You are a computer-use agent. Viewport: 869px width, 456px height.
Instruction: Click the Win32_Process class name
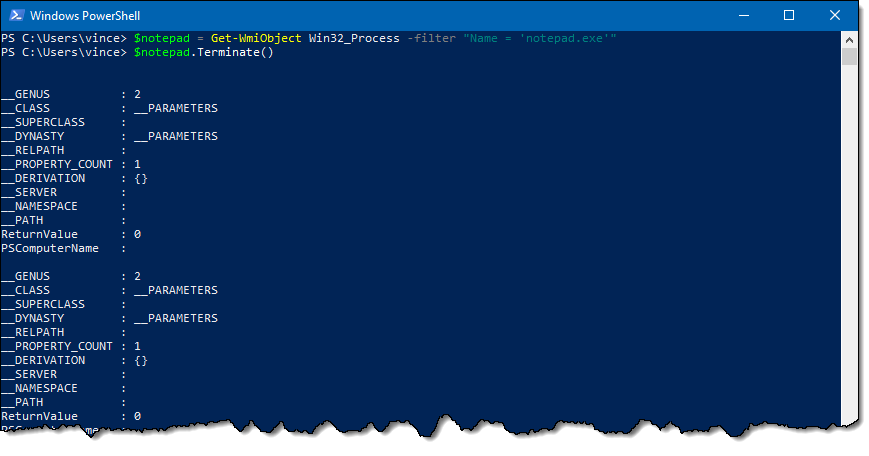[354, 38]
